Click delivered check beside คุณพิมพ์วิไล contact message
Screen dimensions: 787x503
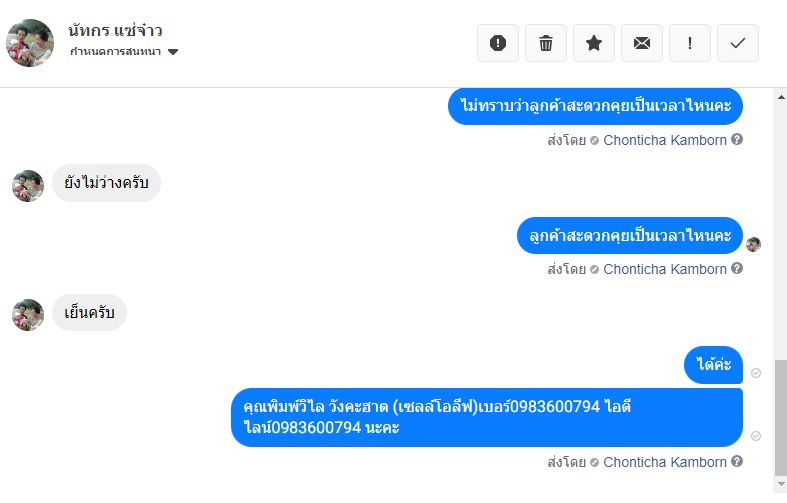tap(756, 436)
